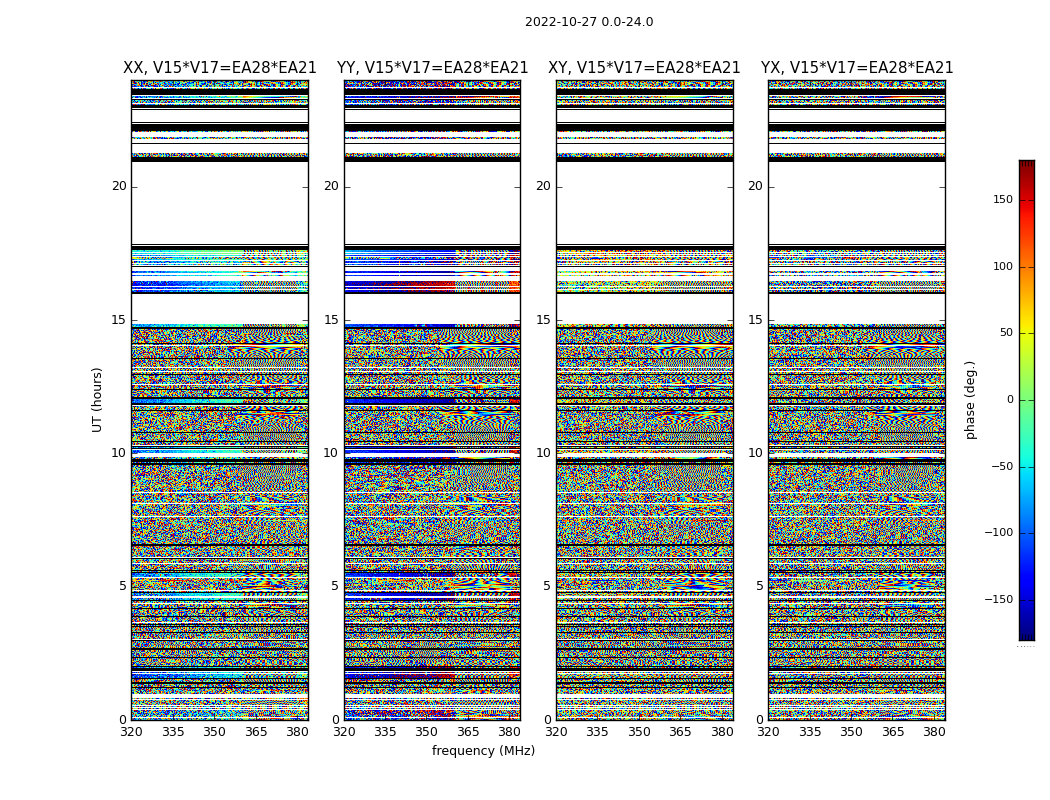Image resolution: width=1050 pixels, height=800 pixels.
Task: Click colorbar tick label −100
Action: pos(998,532)
